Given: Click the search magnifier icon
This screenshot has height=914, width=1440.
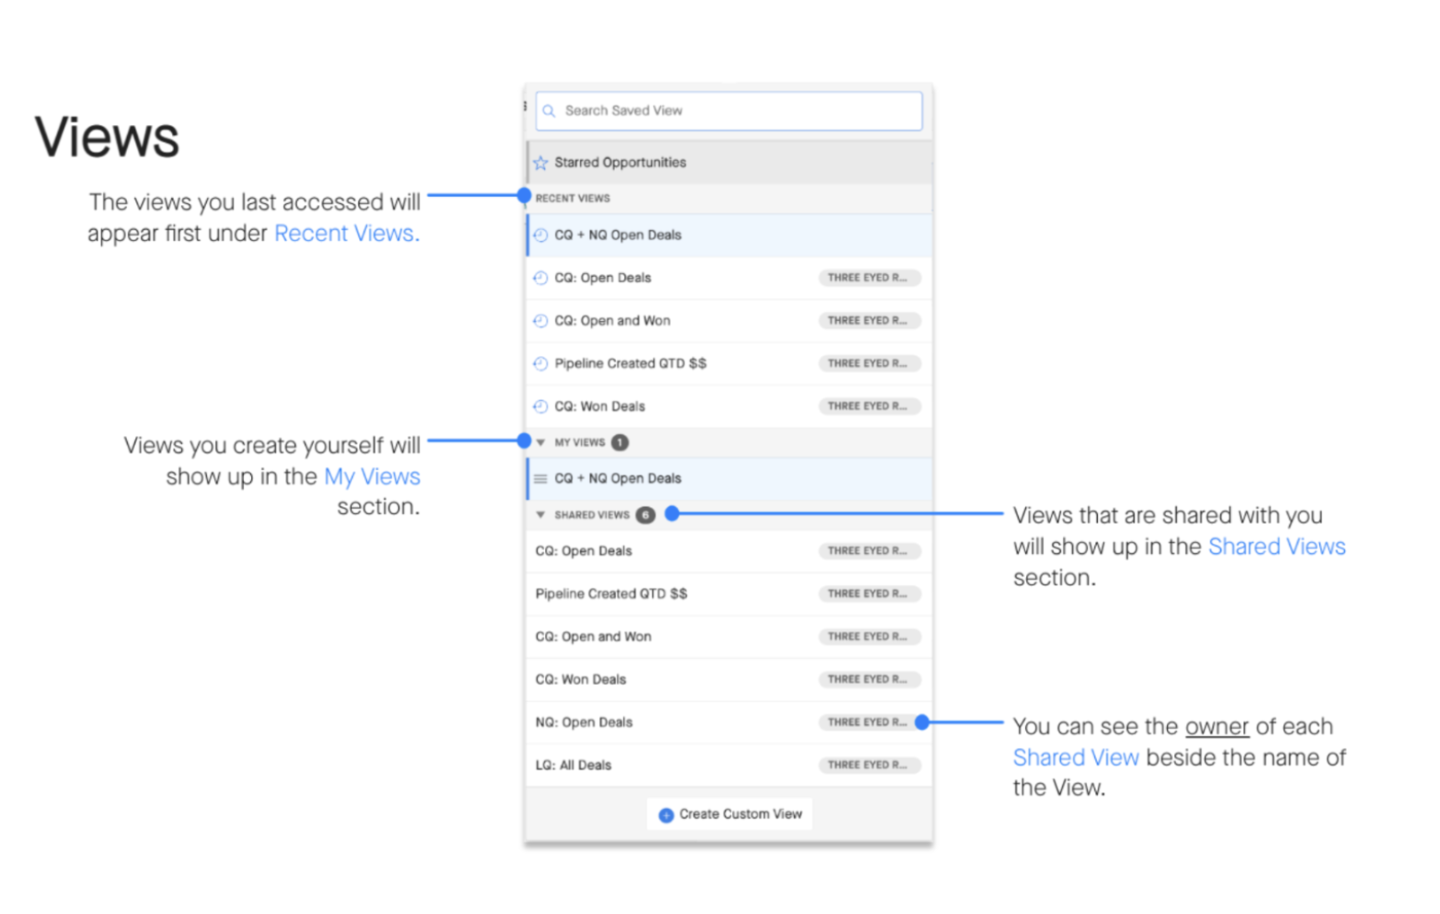Looking at the screenshot, I should click(x=549, y=111).
